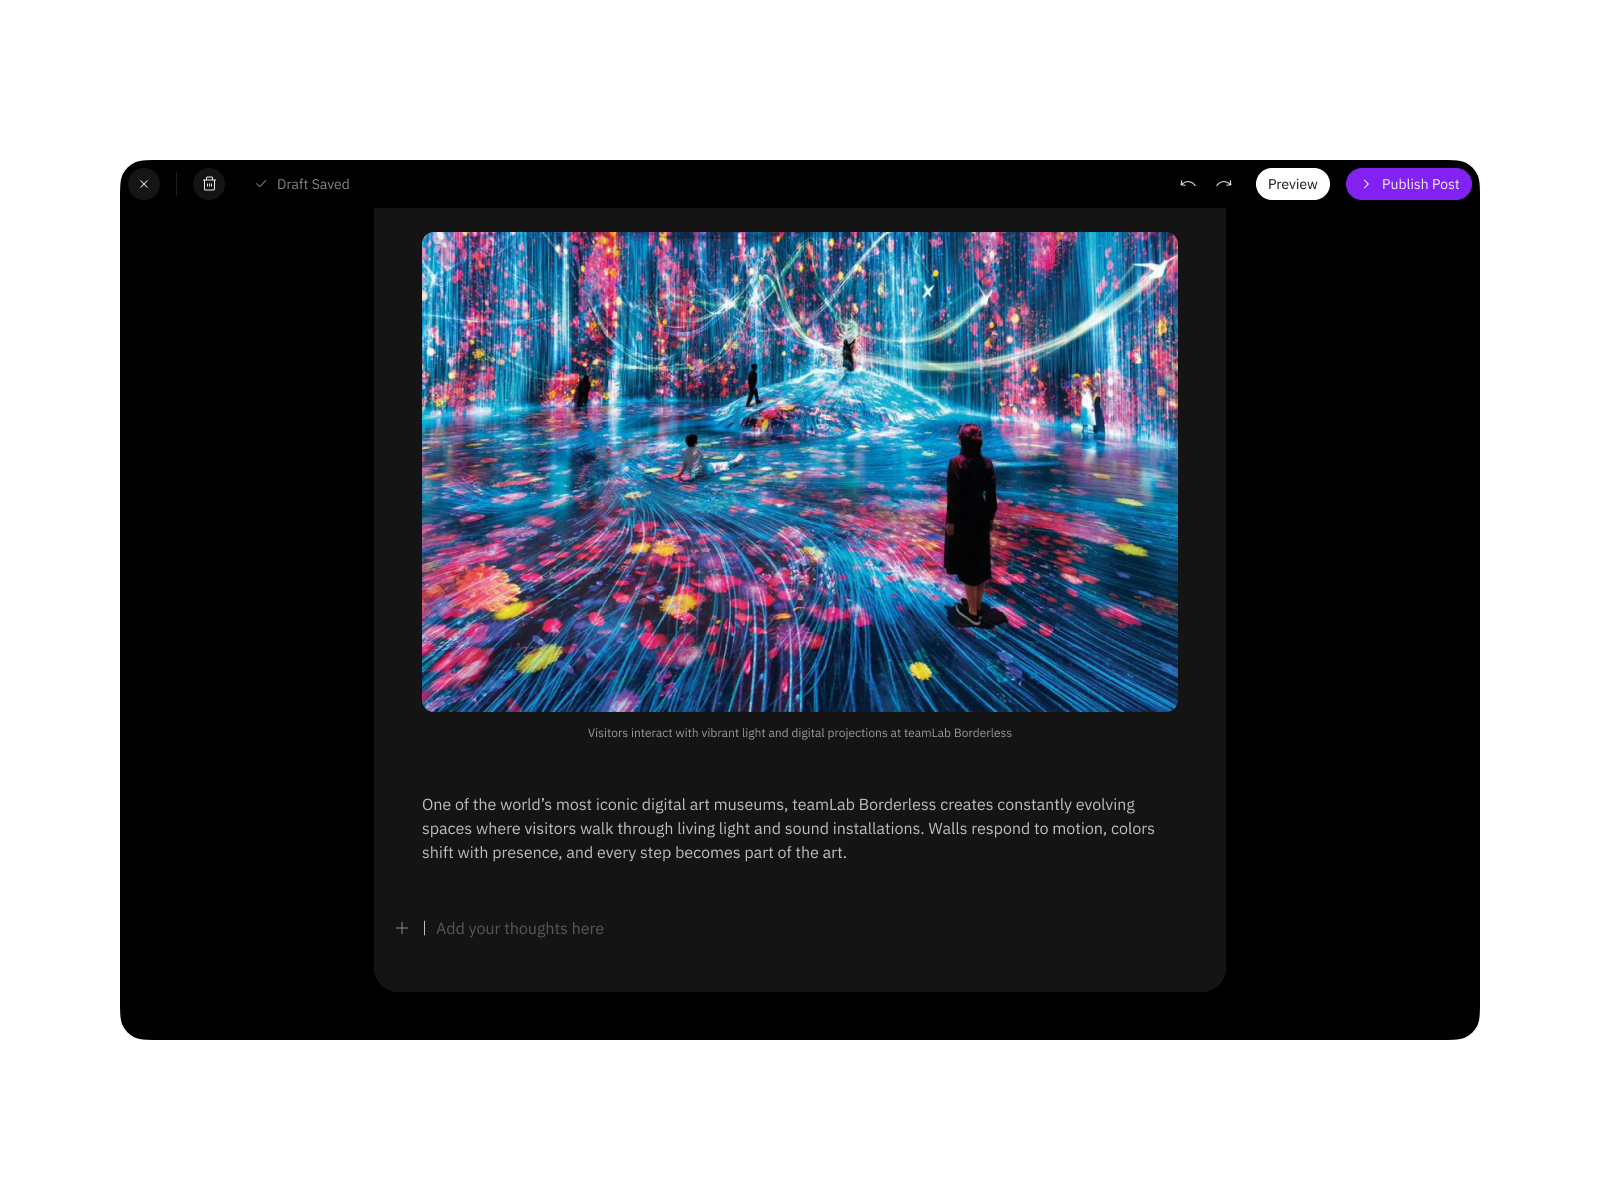Close the post editor with the X icon
The width and height of the screenshot is (1600, 1200).
[x=144, y=184]
